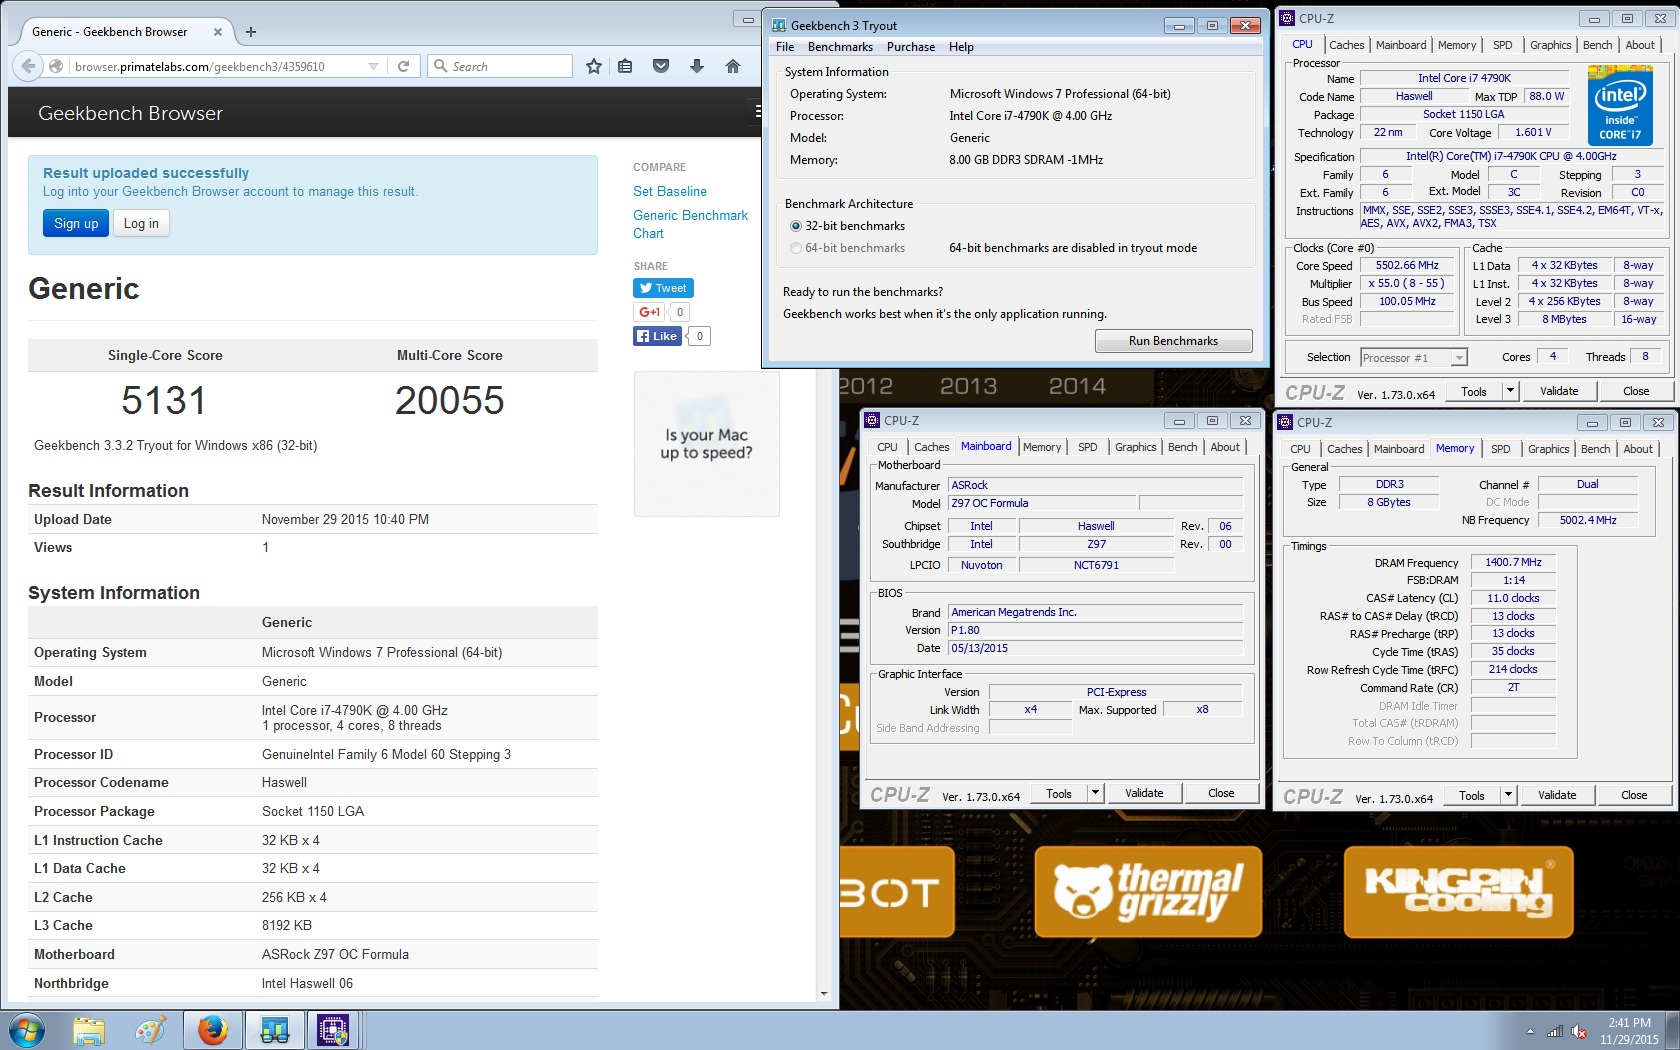Click the multi-core score 20055

pos(449,401)
